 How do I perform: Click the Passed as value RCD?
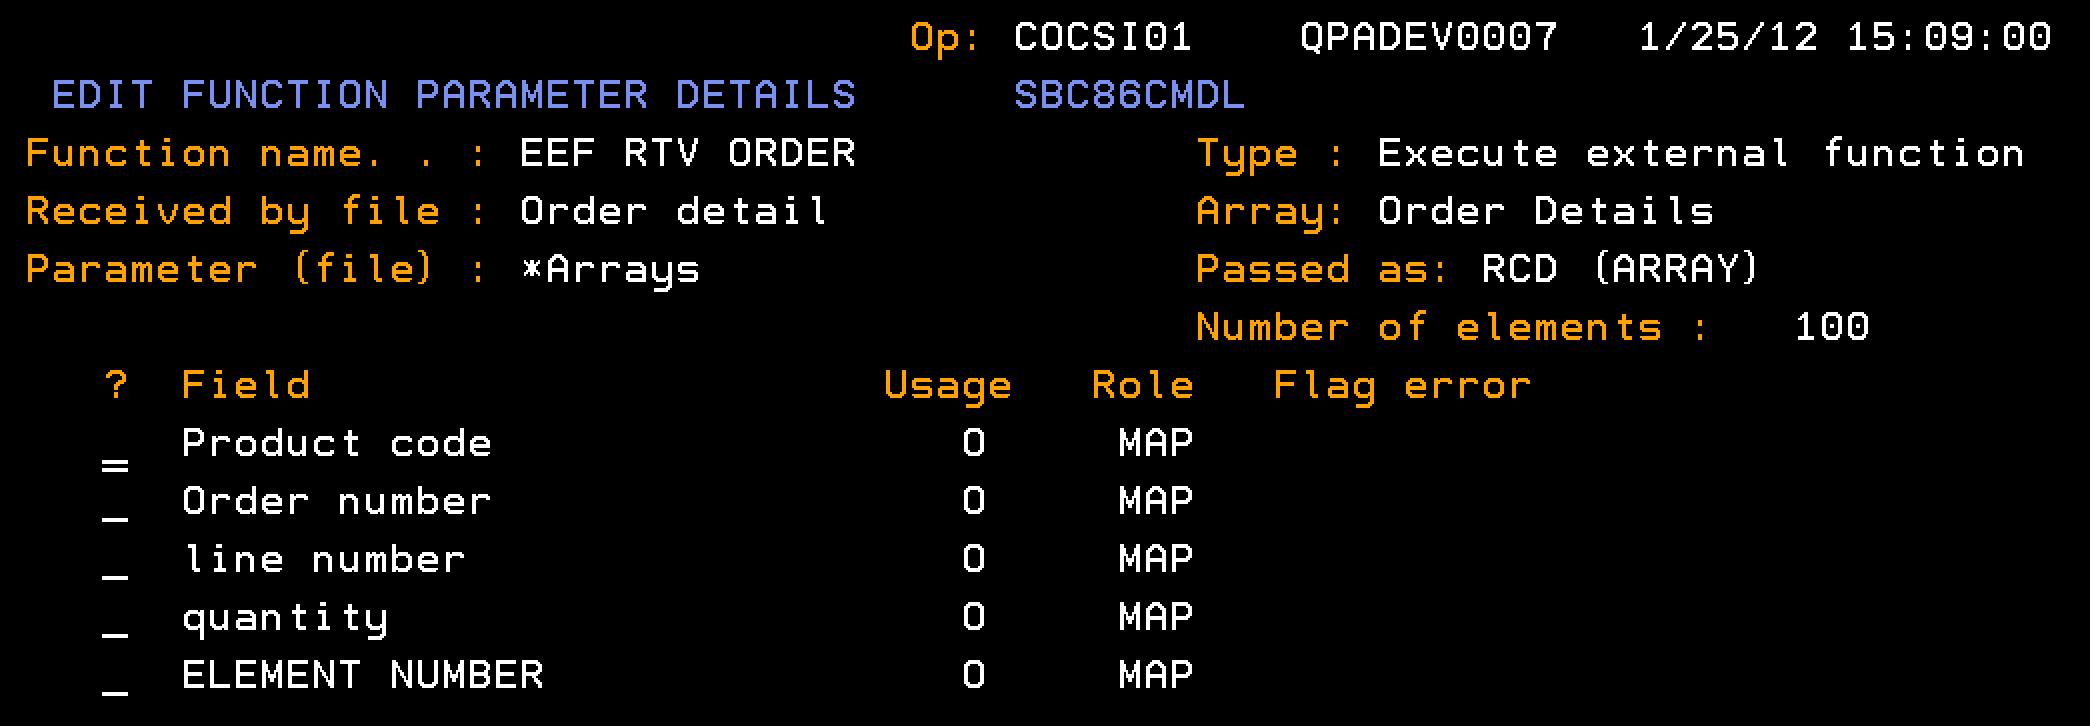(1519, 269)
